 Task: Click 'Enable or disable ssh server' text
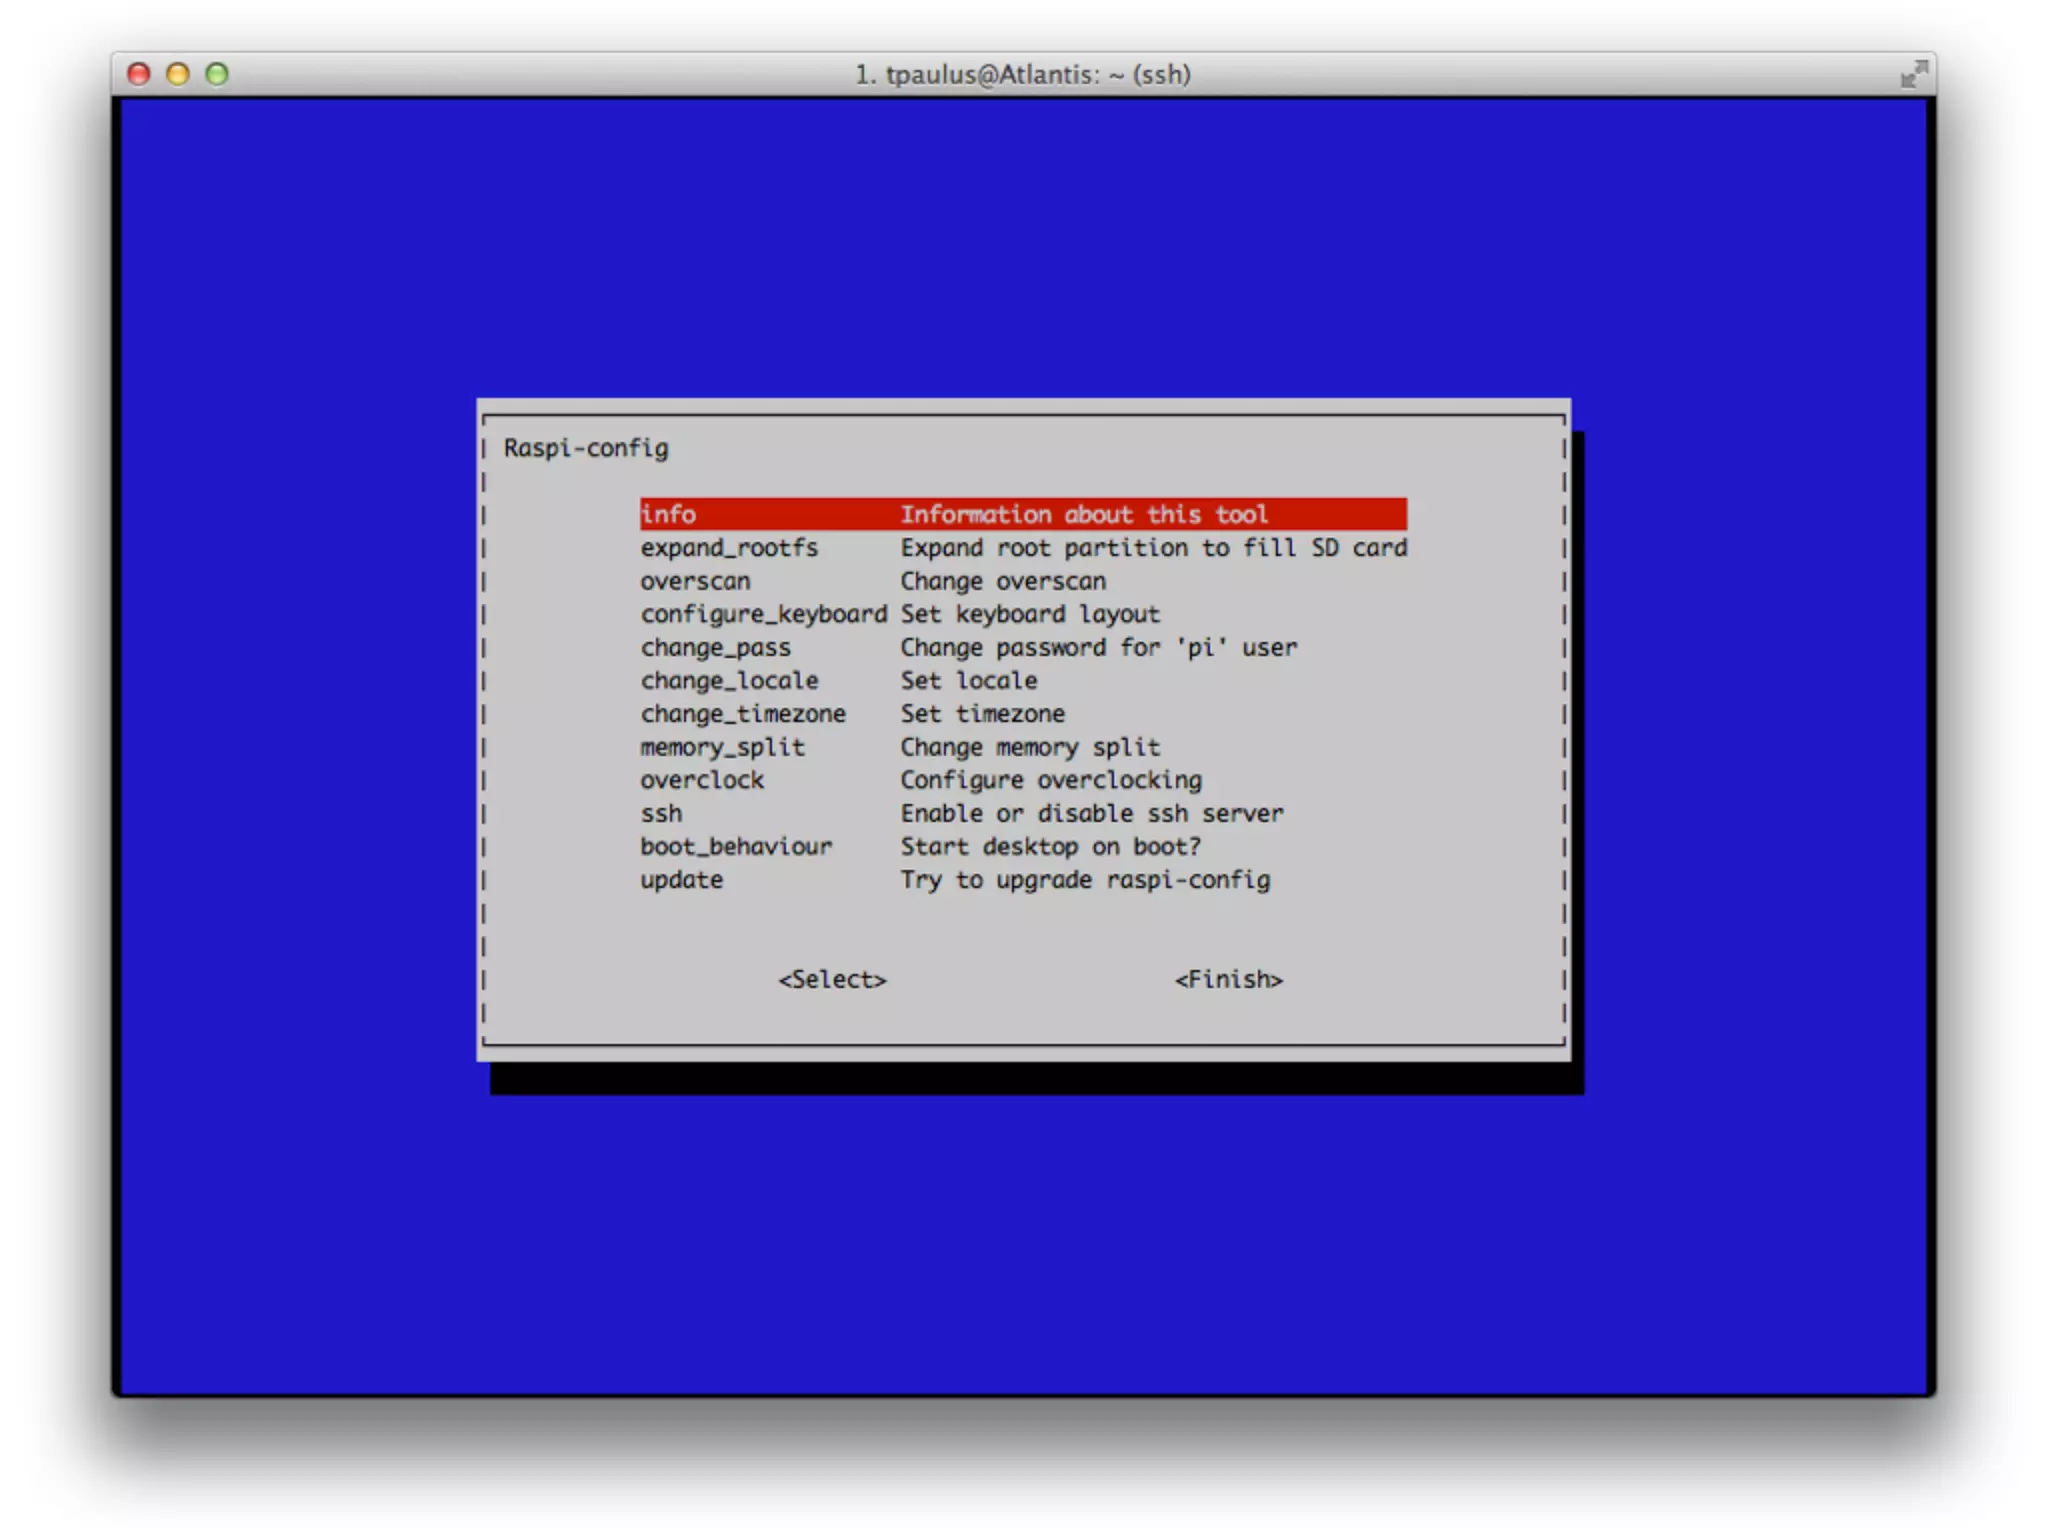tap(1091, 814)
